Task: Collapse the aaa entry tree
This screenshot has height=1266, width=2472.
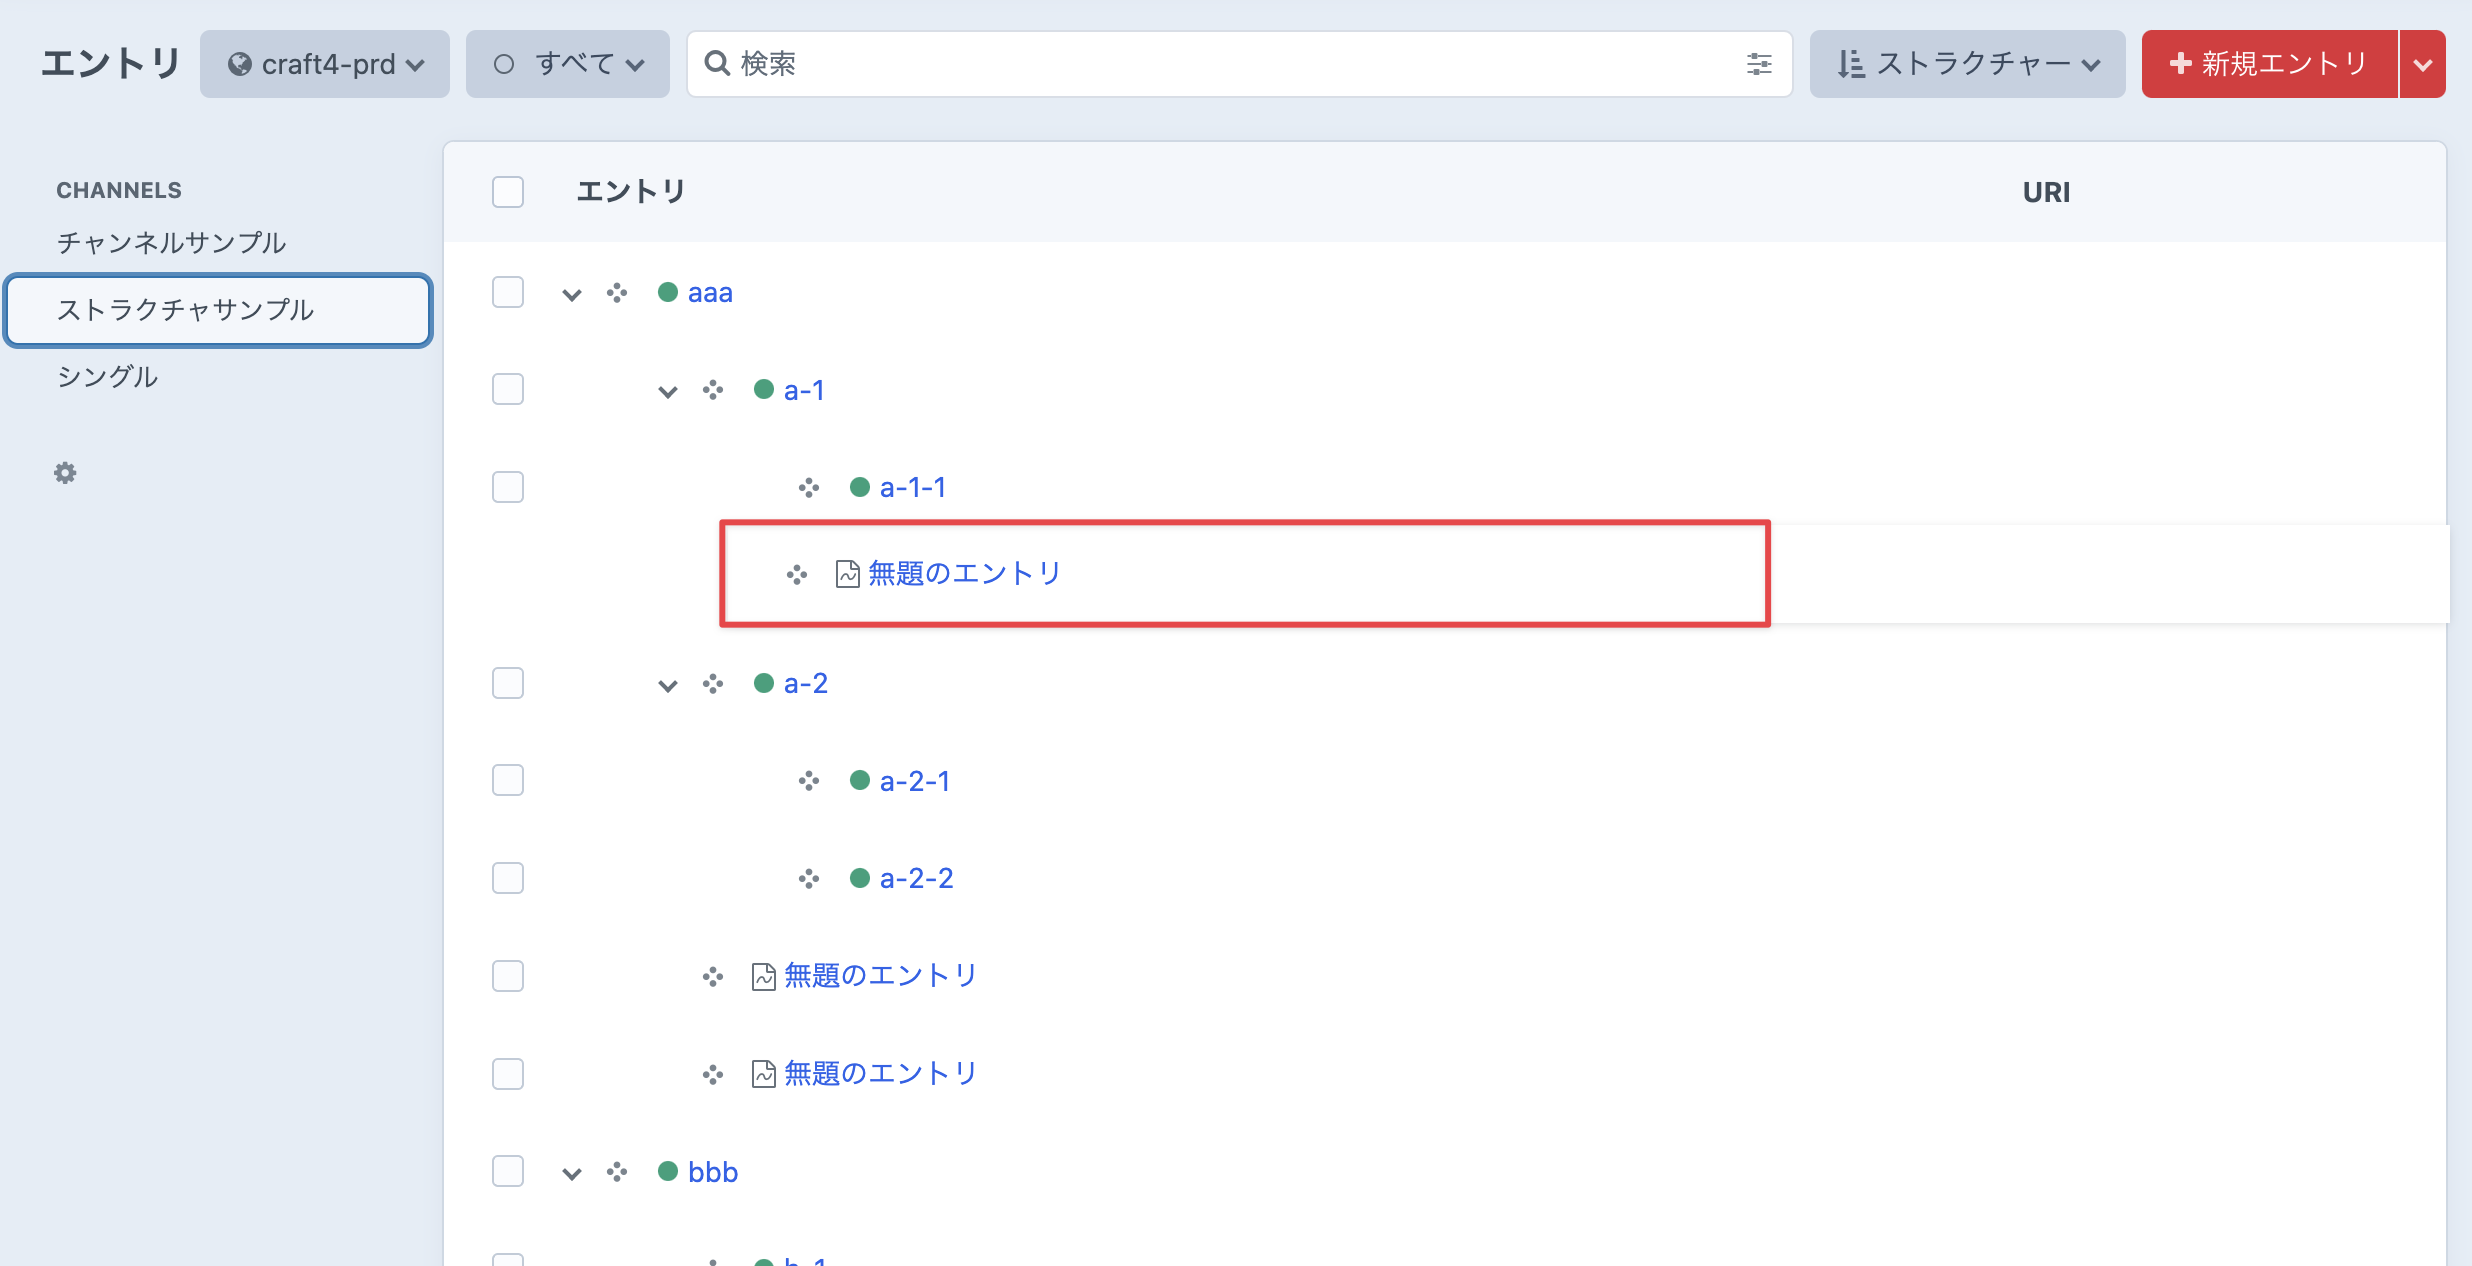Action: click(x=571, y=293)
